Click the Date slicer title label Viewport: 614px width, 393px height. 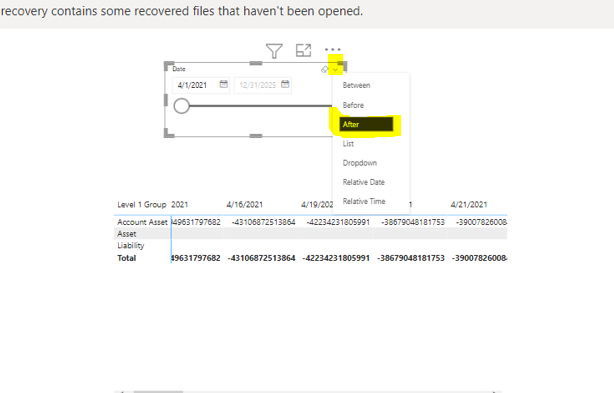tap(179, 69)
